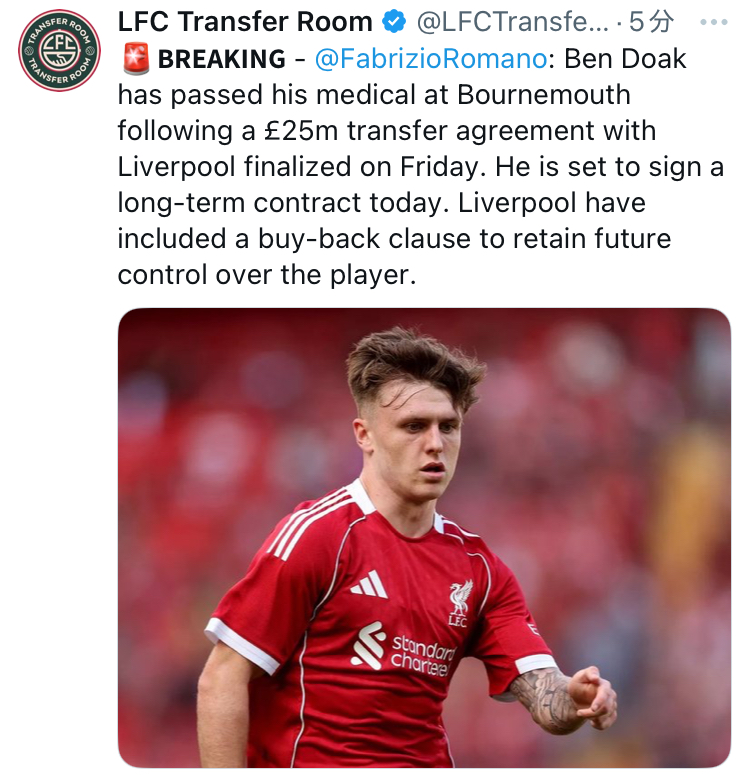Image resolution: width=750 pixels, height=779 pixels.
Task: Click the word Bournemouth in the tweet
Action: click(543, 94)
